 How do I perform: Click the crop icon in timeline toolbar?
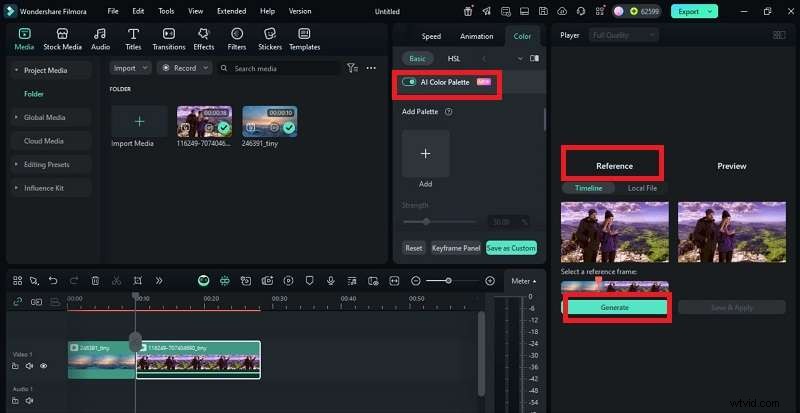click(138, 280)
